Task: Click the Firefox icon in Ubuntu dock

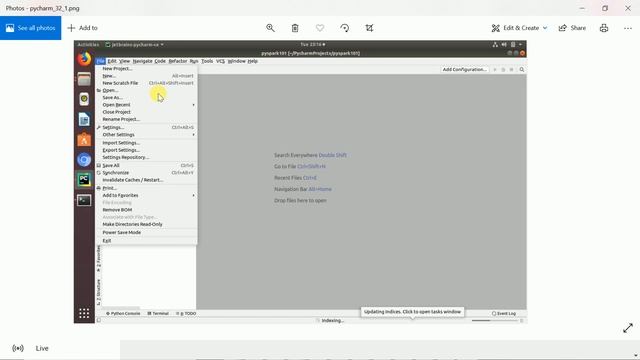Action: [x=84, y=59]
